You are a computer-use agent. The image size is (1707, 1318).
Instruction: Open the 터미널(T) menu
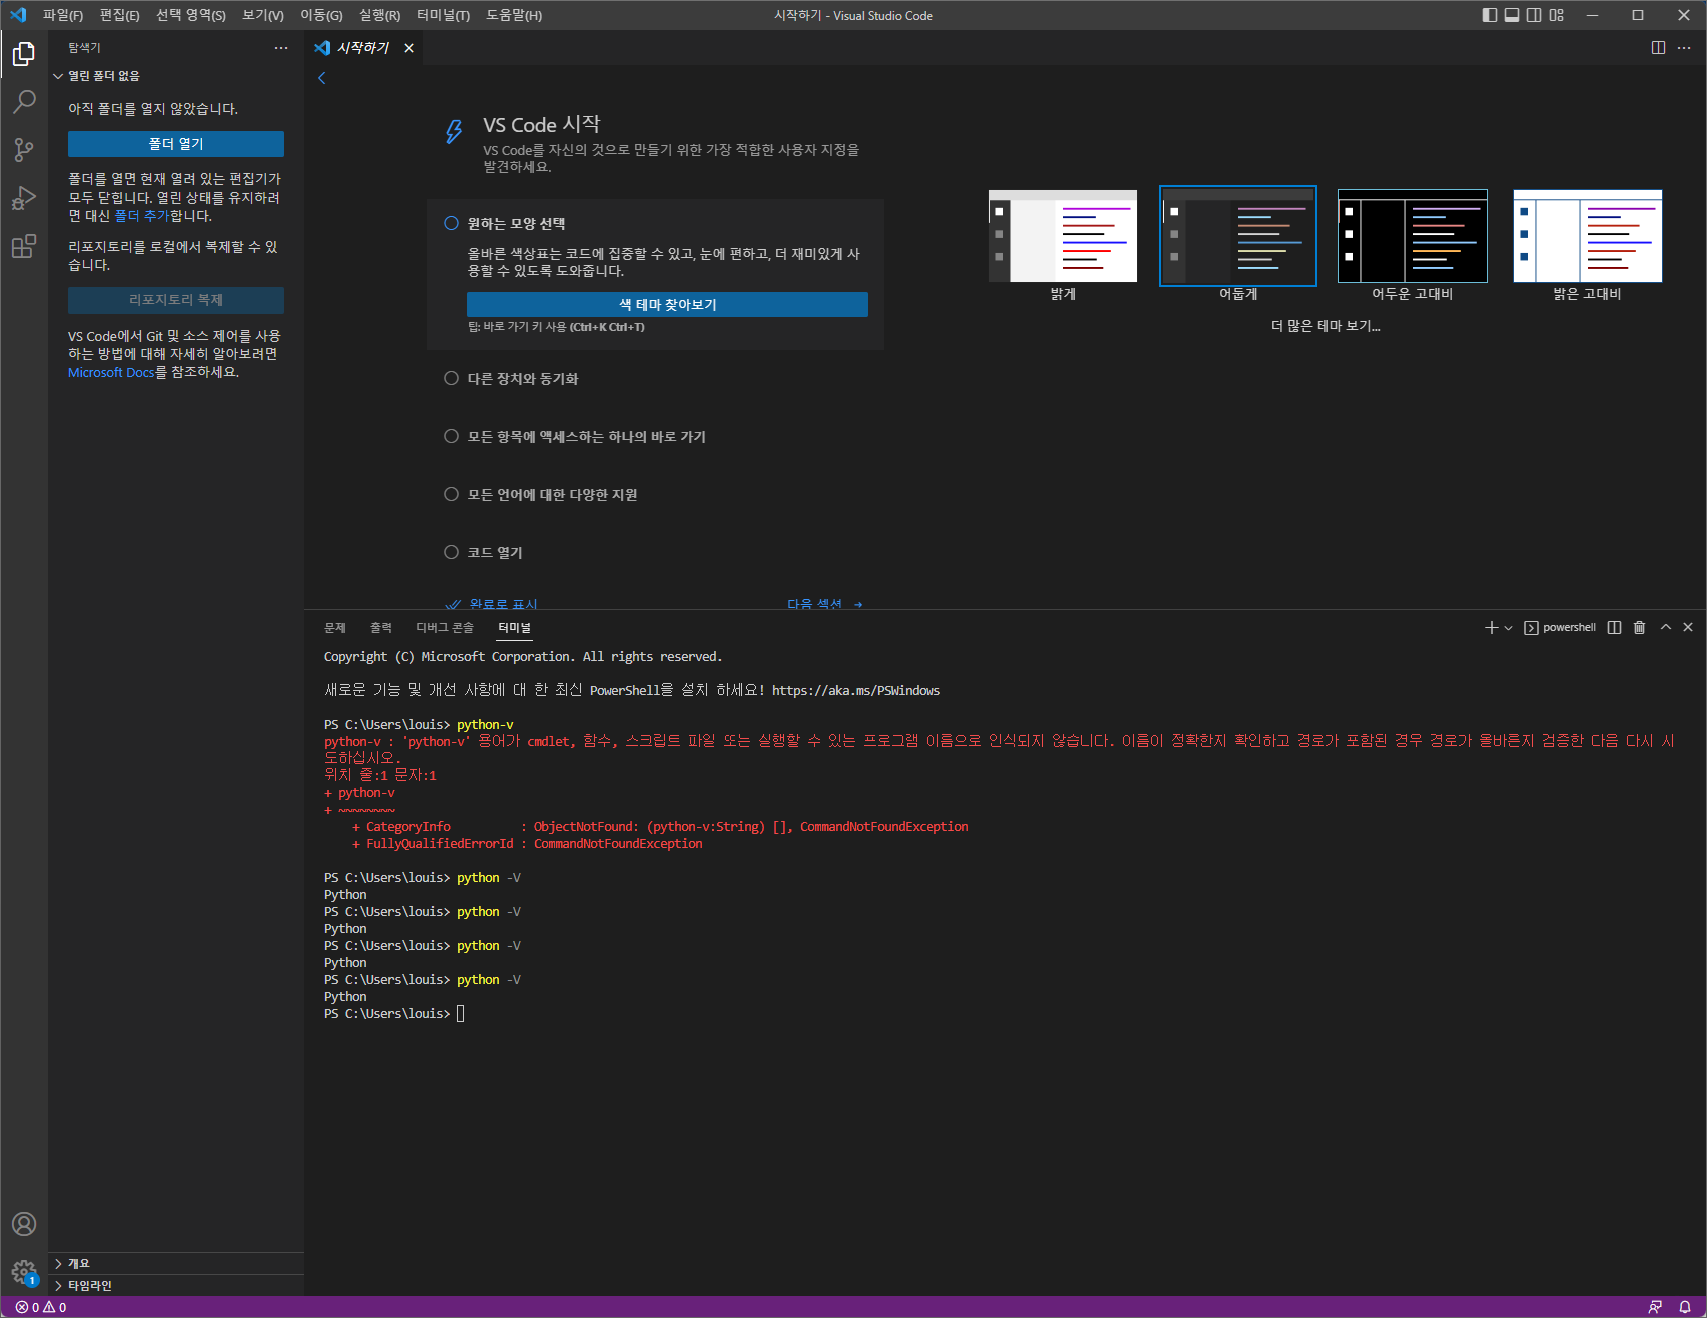(443, 15)
